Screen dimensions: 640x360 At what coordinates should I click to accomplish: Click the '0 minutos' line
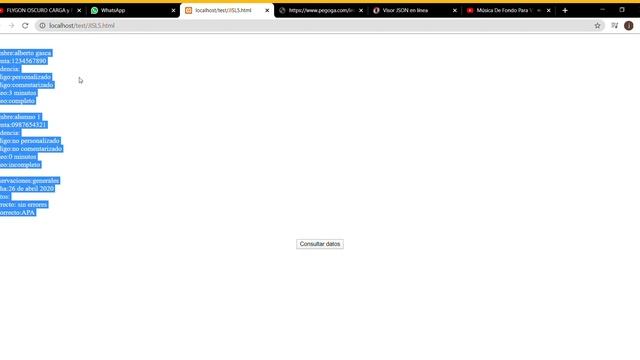[x=18, y=157]
